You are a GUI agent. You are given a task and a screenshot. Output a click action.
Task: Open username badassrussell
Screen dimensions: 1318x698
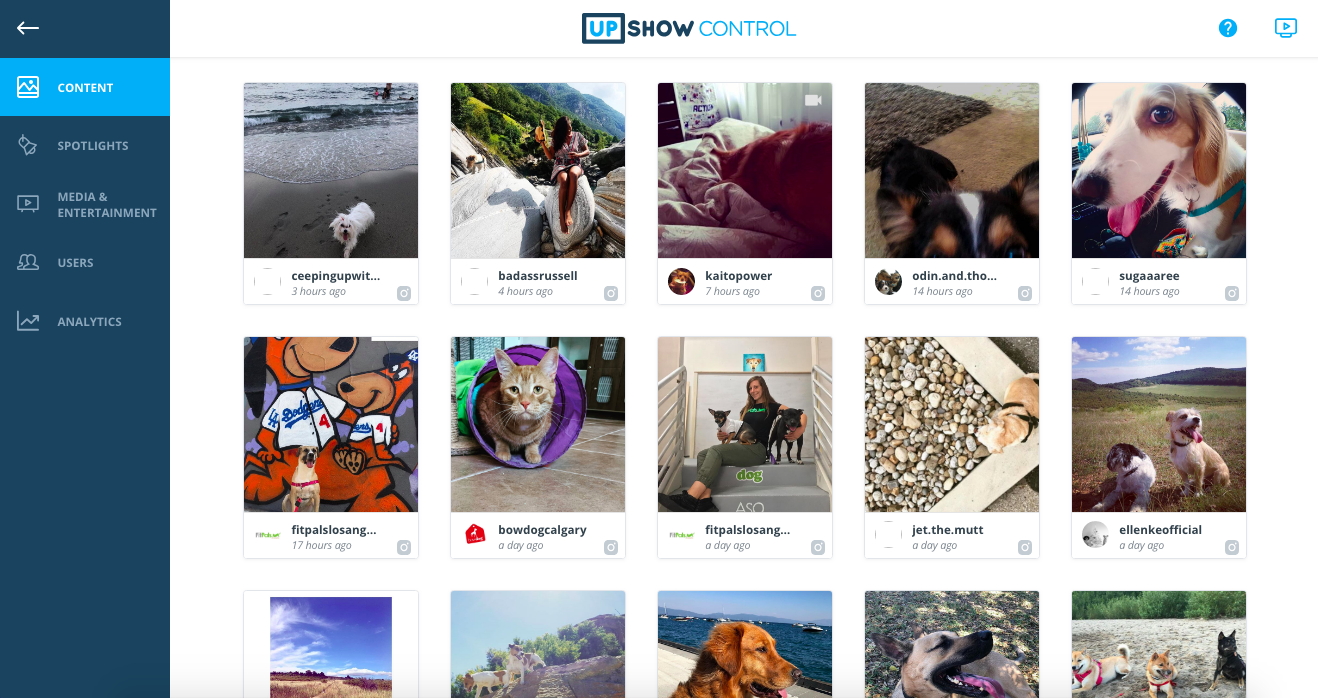point(538,276)
